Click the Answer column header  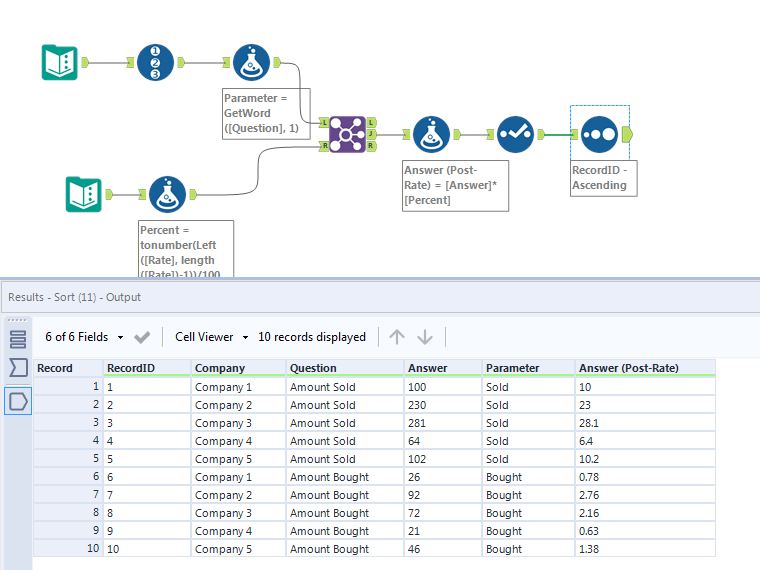[x=443, y=368]
